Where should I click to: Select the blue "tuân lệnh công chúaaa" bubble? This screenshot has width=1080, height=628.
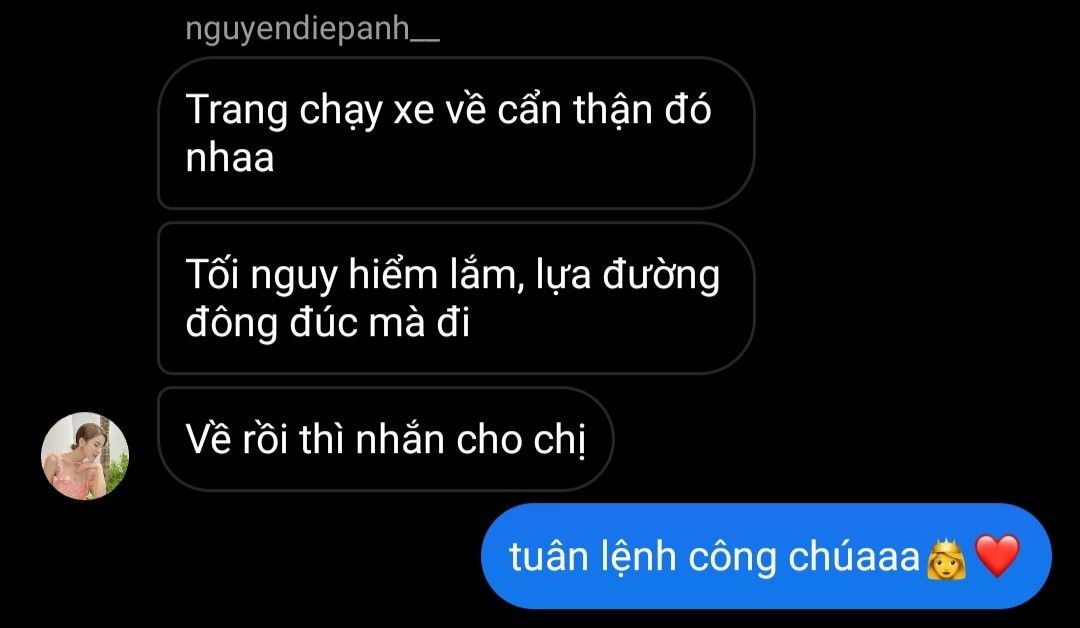pos(766,556)
